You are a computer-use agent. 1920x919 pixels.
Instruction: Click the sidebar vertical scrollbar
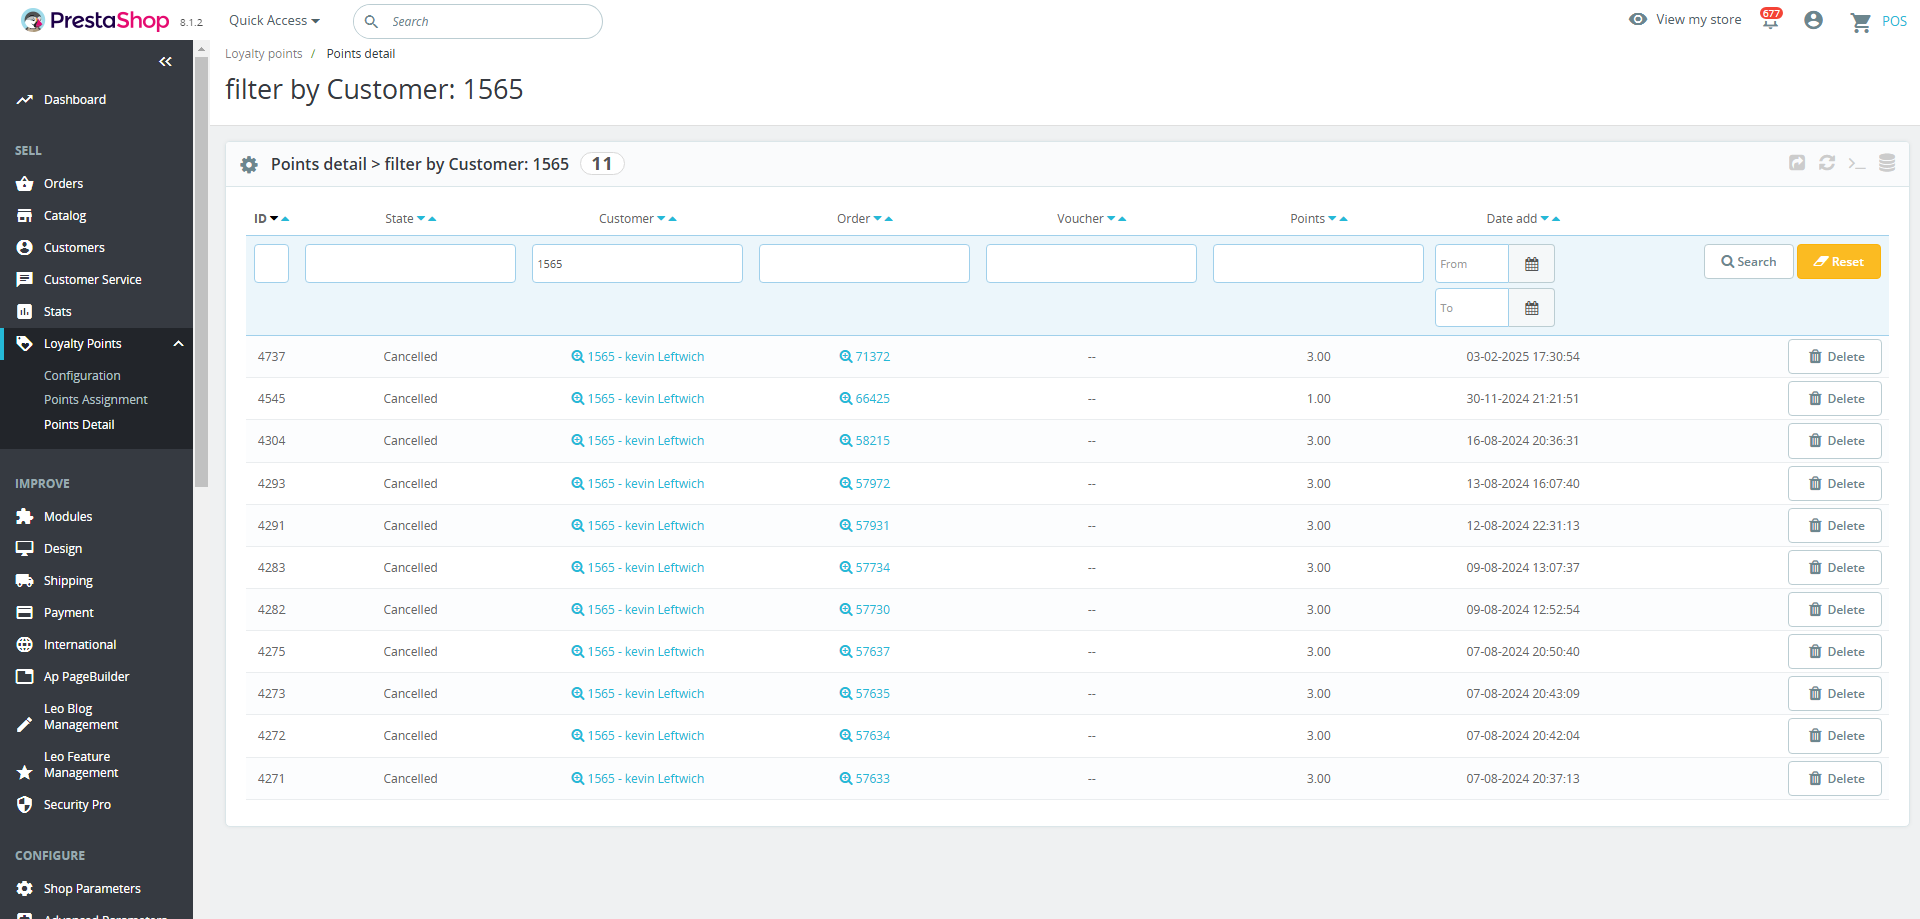pos(201,272)
